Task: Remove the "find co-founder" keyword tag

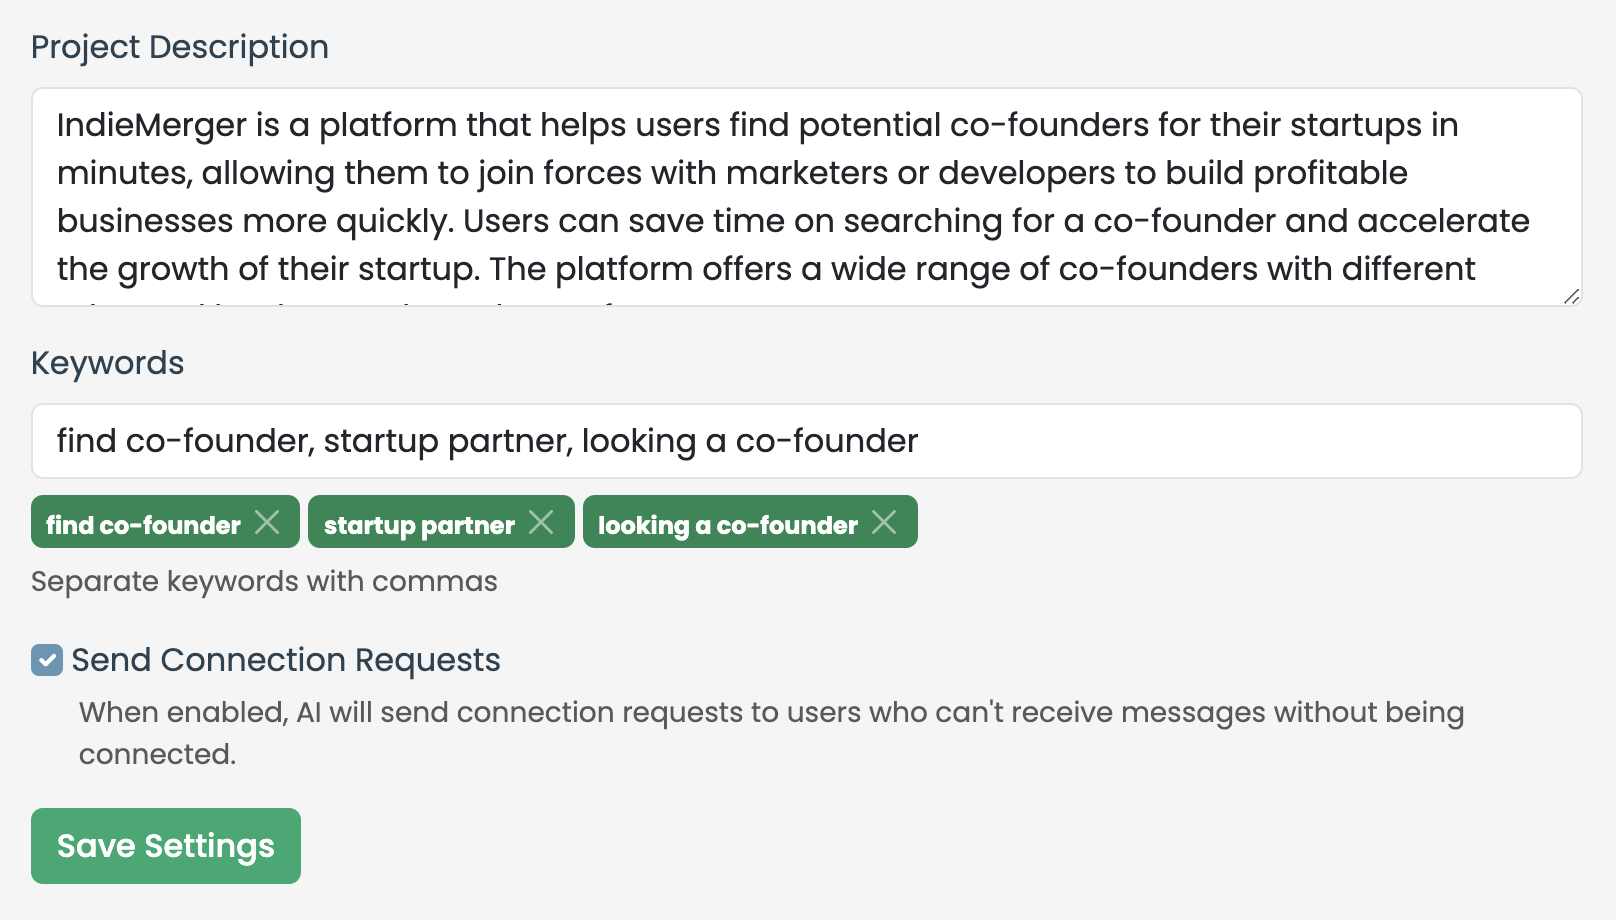Action: [x=267, y=522]
